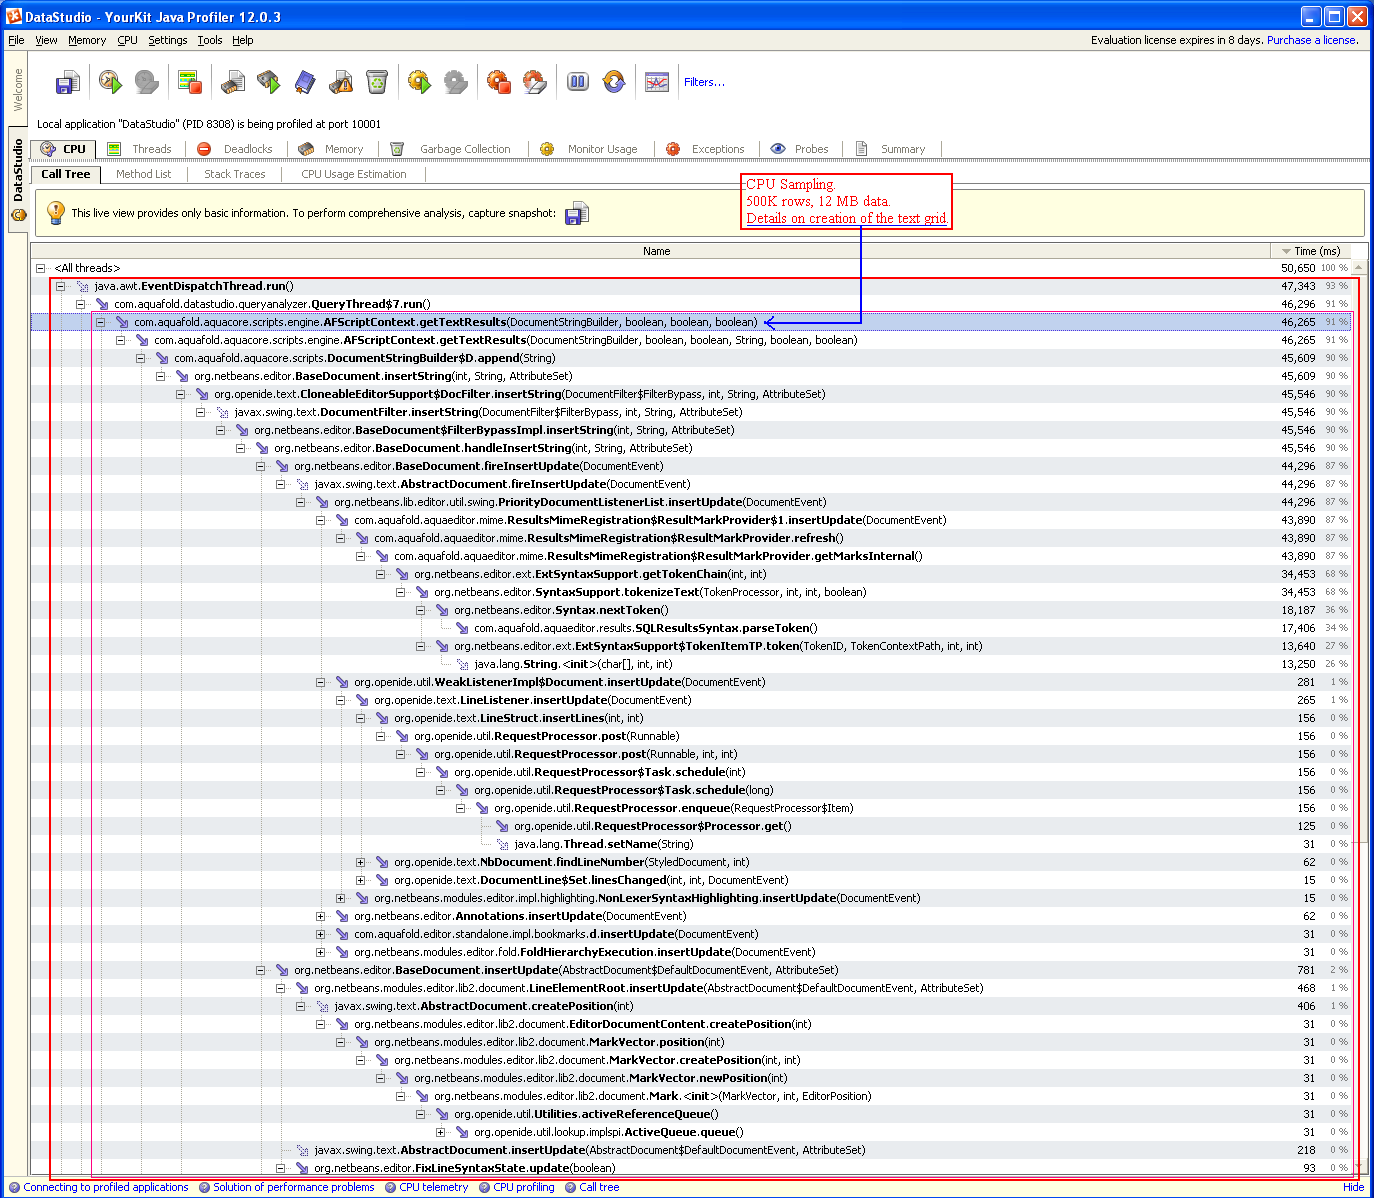Click the greyed-out stop CPU profiling icon
1374x1198 pixels.
tap(147, 82)
